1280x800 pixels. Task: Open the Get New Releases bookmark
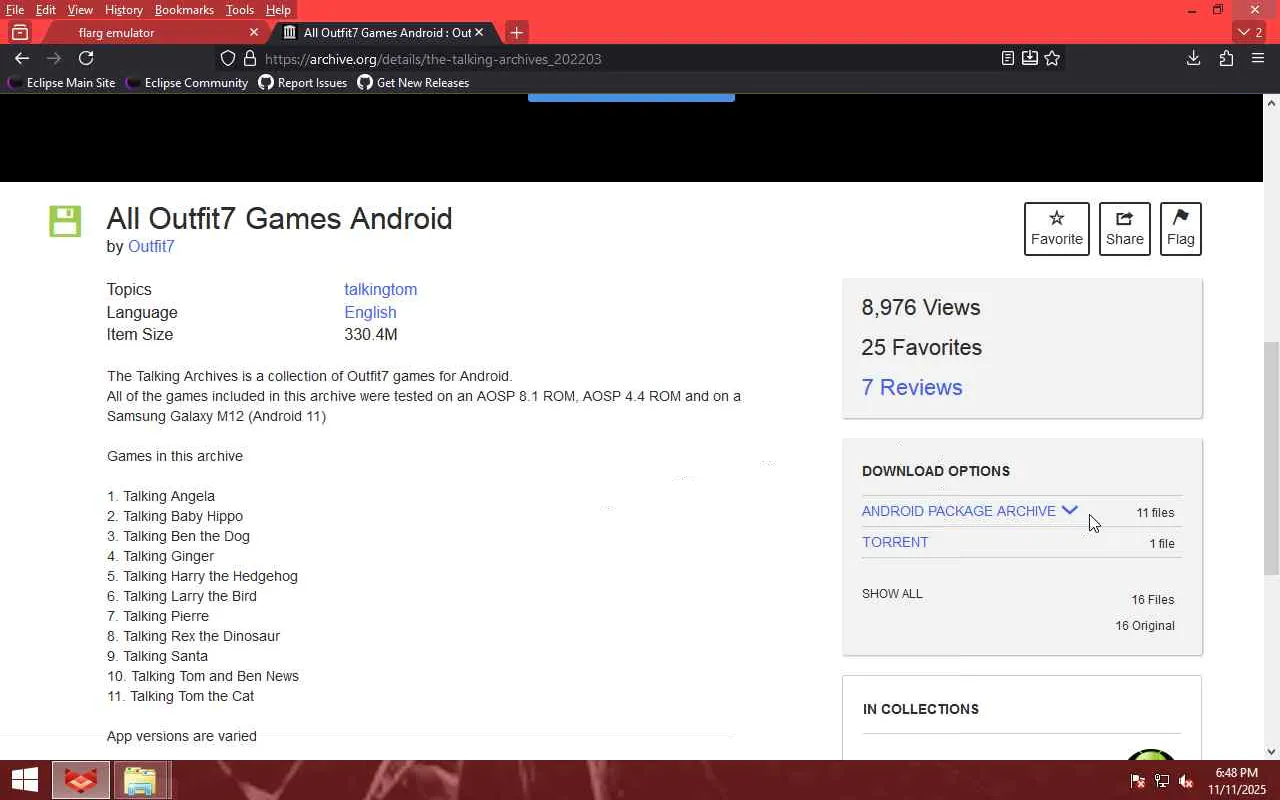tap(413, 83)
